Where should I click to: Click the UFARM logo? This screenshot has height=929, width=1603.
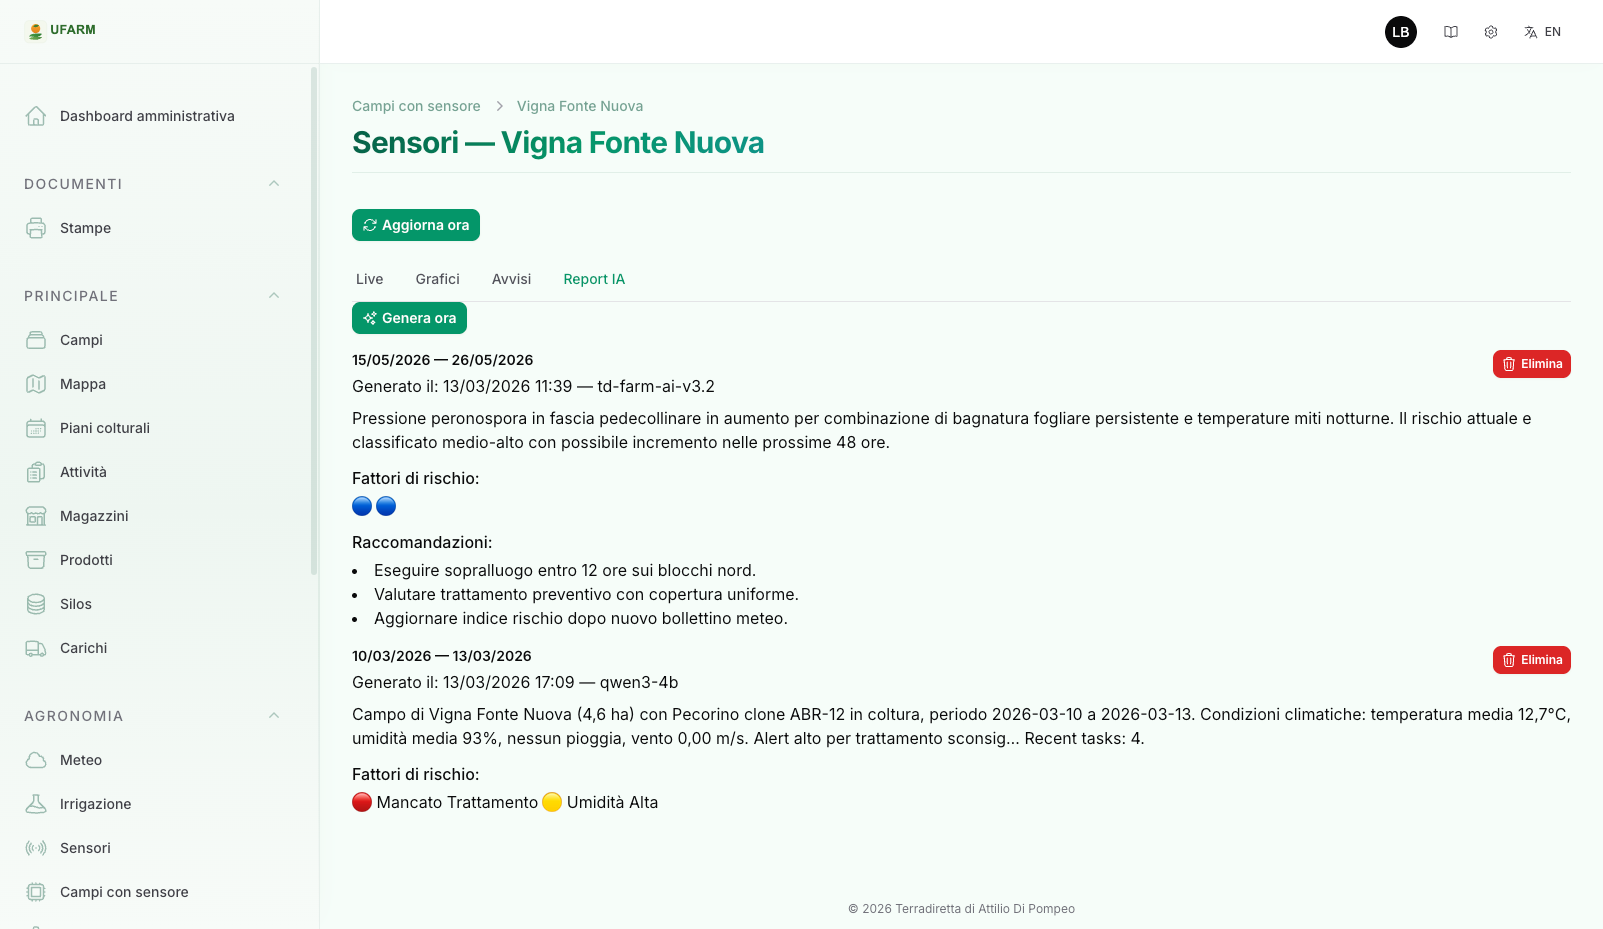[60, 30]
